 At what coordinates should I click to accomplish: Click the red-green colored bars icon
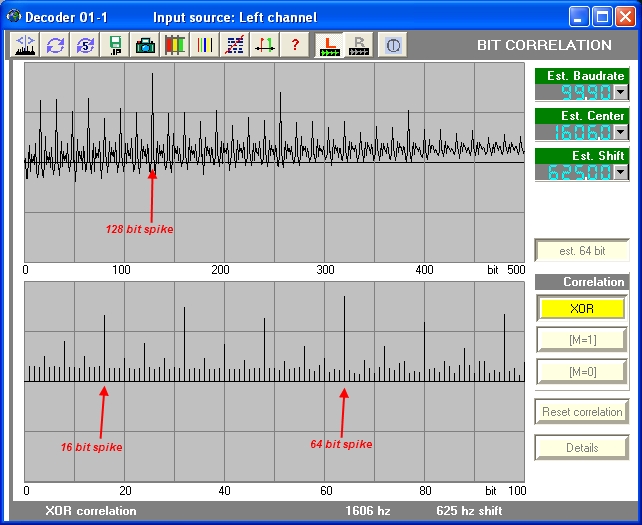pos(175,45)
